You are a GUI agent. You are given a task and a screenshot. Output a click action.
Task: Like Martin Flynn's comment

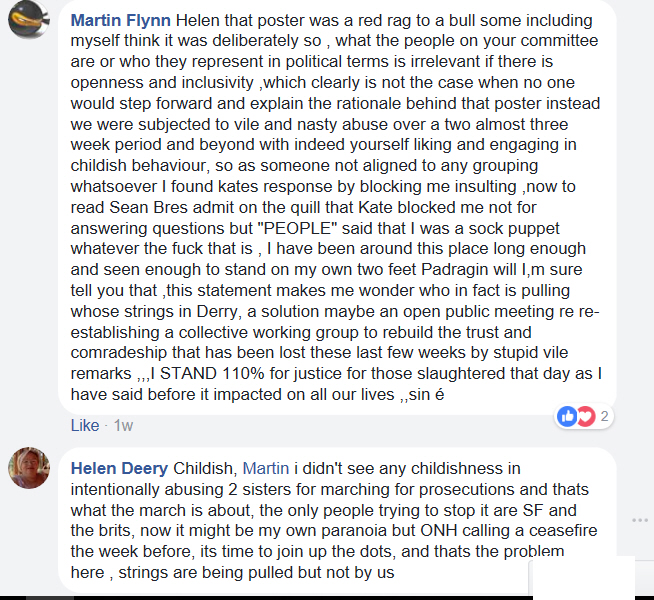85,425
